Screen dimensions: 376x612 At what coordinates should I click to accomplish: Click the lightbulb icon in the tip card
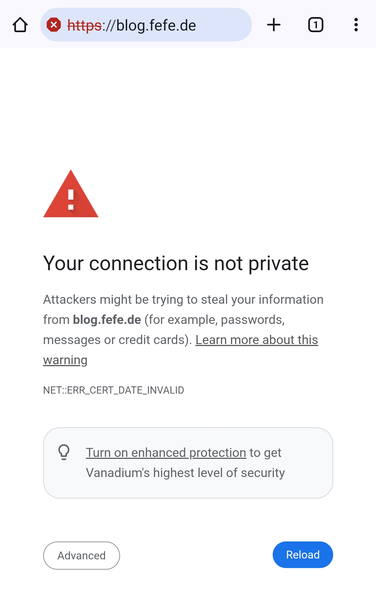pyautogui.click(x=64, y=452)
